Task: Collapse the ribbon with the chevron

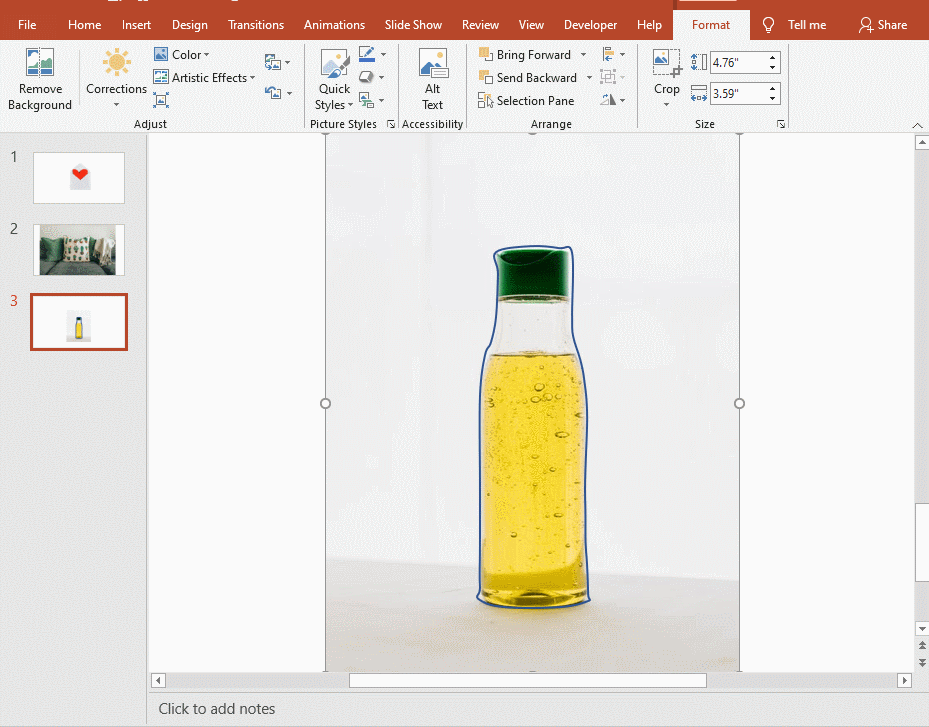Action: tap(917, 125)
